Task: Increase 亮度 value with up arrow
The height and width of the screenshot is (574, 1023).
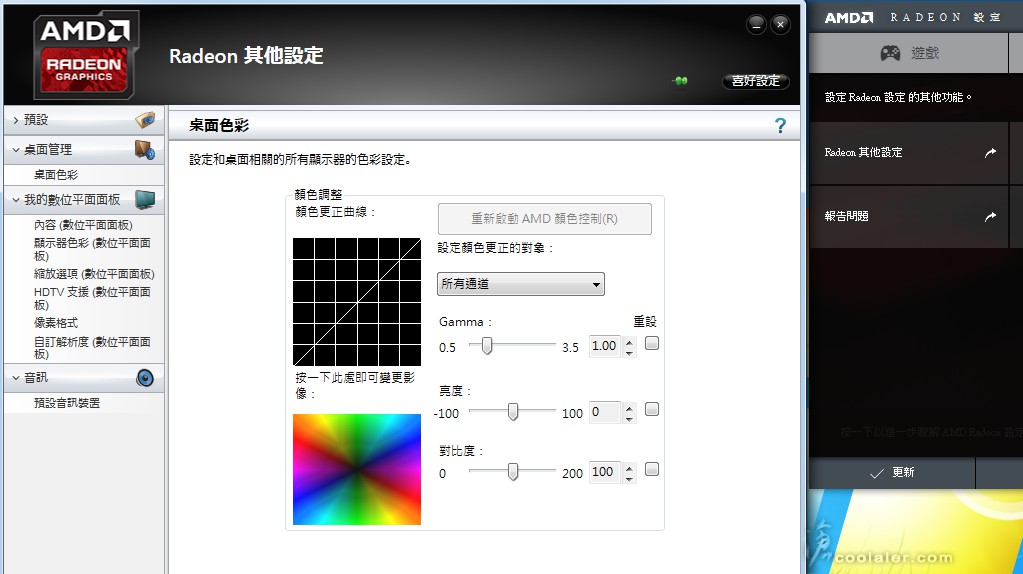Action: (x=629, y=408)
